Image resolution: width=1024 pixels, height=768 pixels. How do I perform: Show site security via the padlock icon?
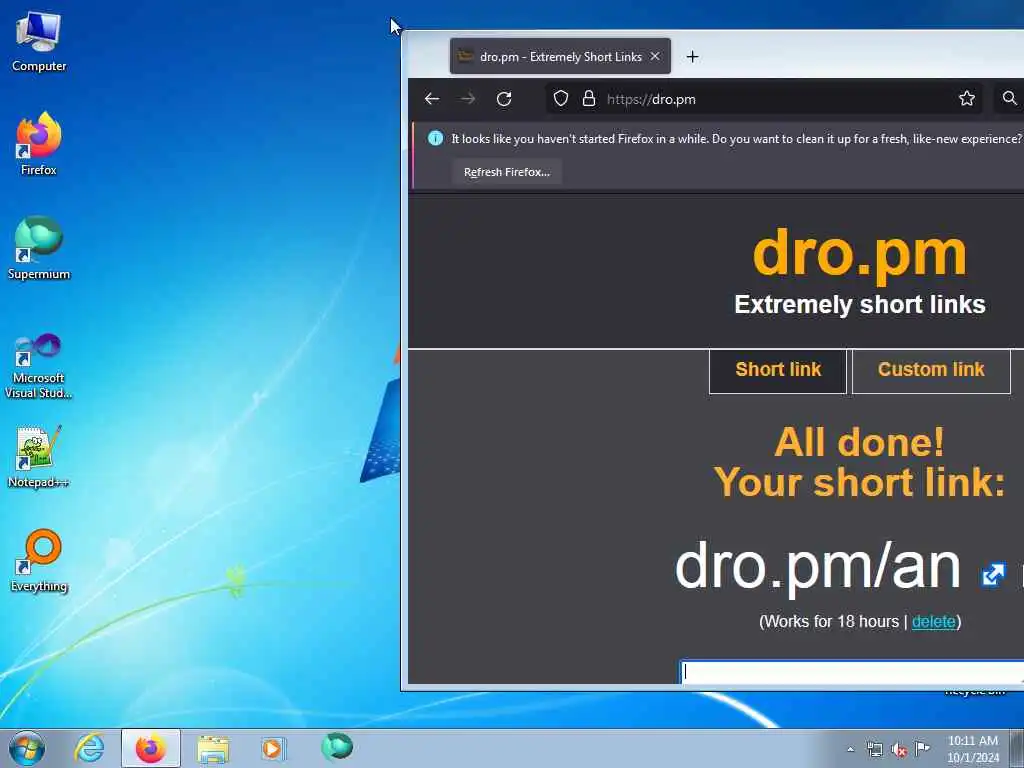click(588, 99)
